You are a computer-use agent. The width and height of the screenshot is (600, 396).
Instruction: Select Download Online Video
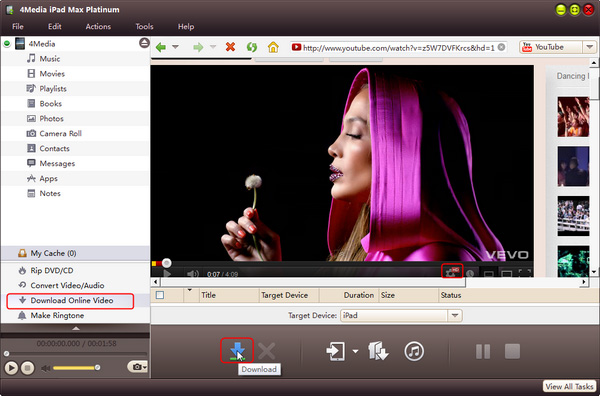(x=71, y=301)
